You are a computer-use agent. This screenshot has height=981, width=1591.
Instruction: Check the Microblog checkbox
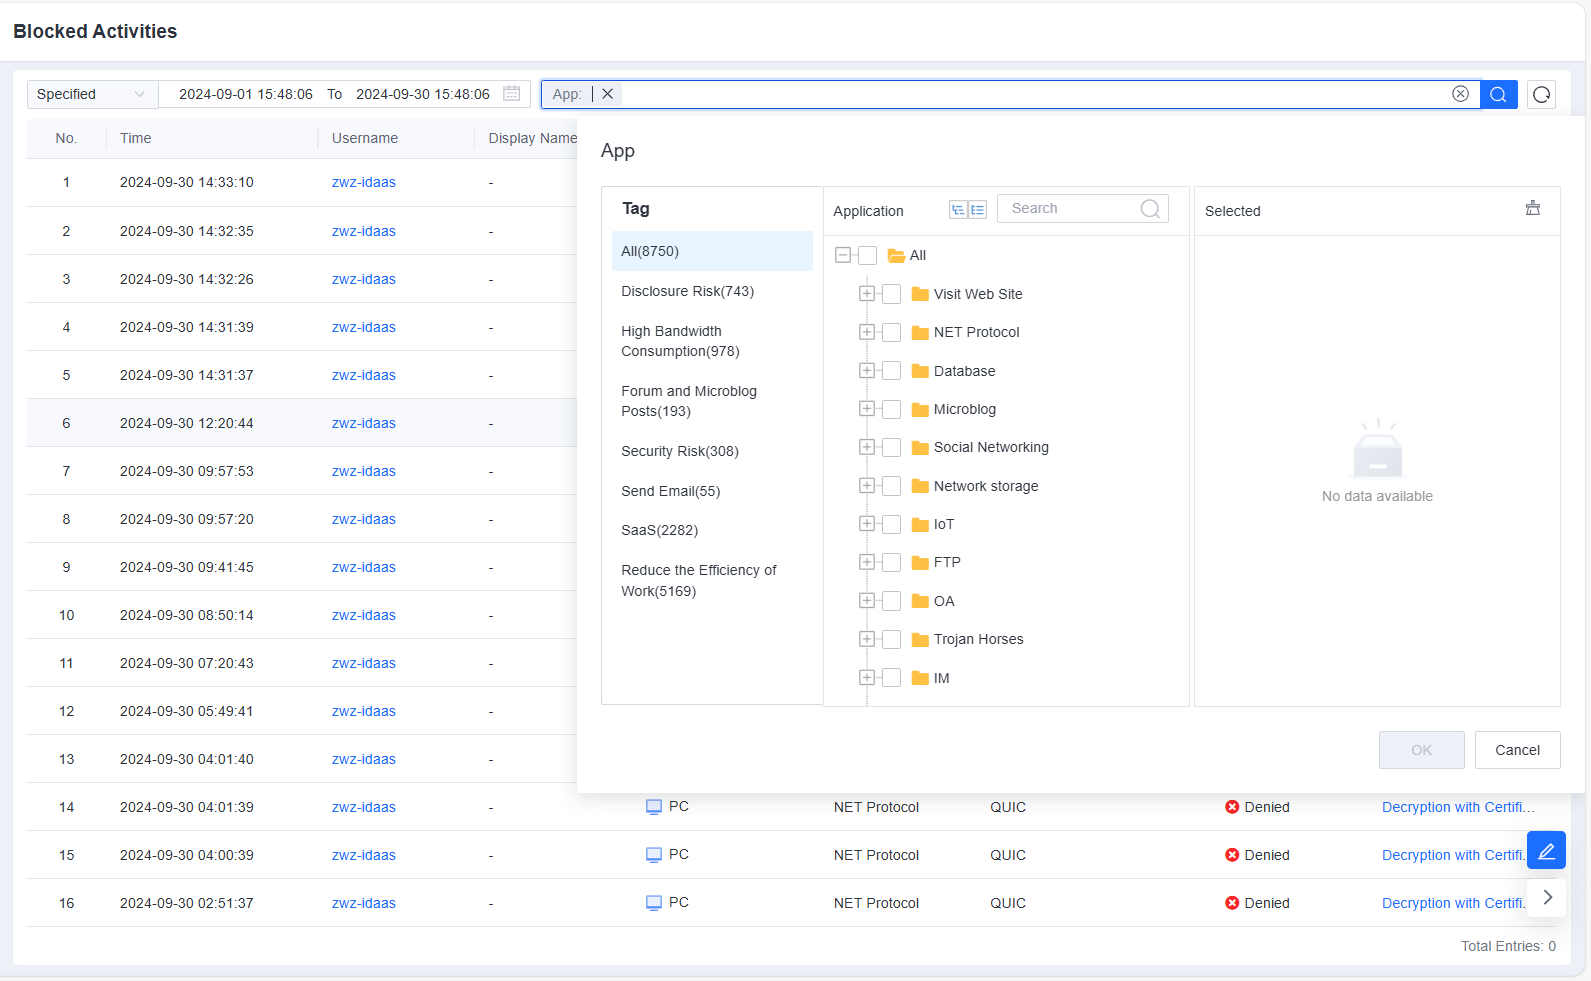point(891,409)
